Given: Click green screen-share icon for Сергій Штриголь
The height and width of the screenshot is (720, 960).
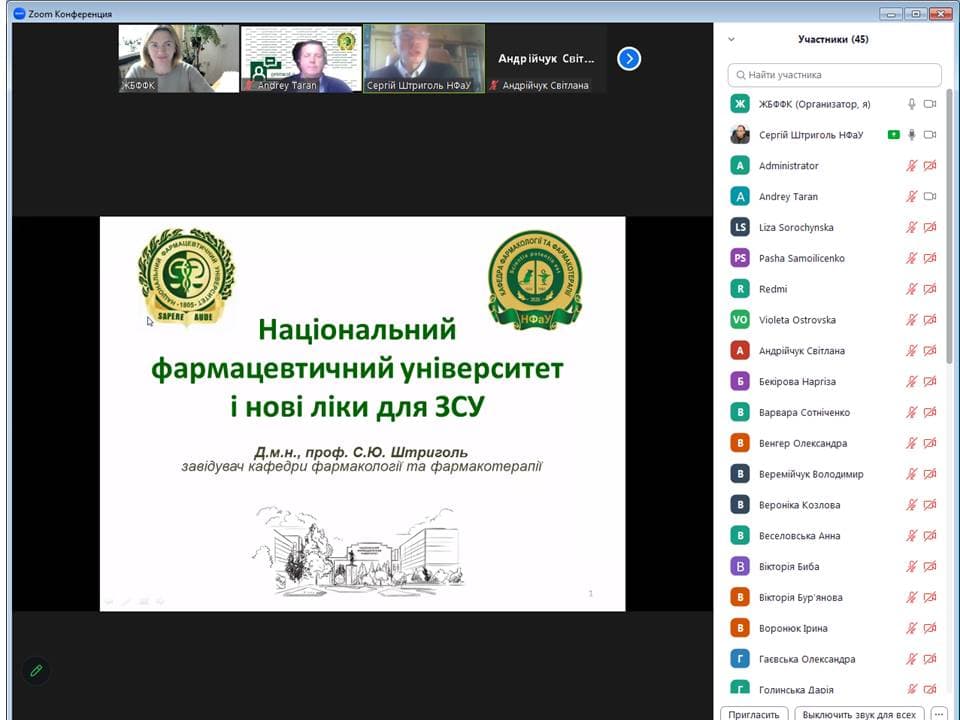Looking at the screenshot, I should (x=894, y=135).
